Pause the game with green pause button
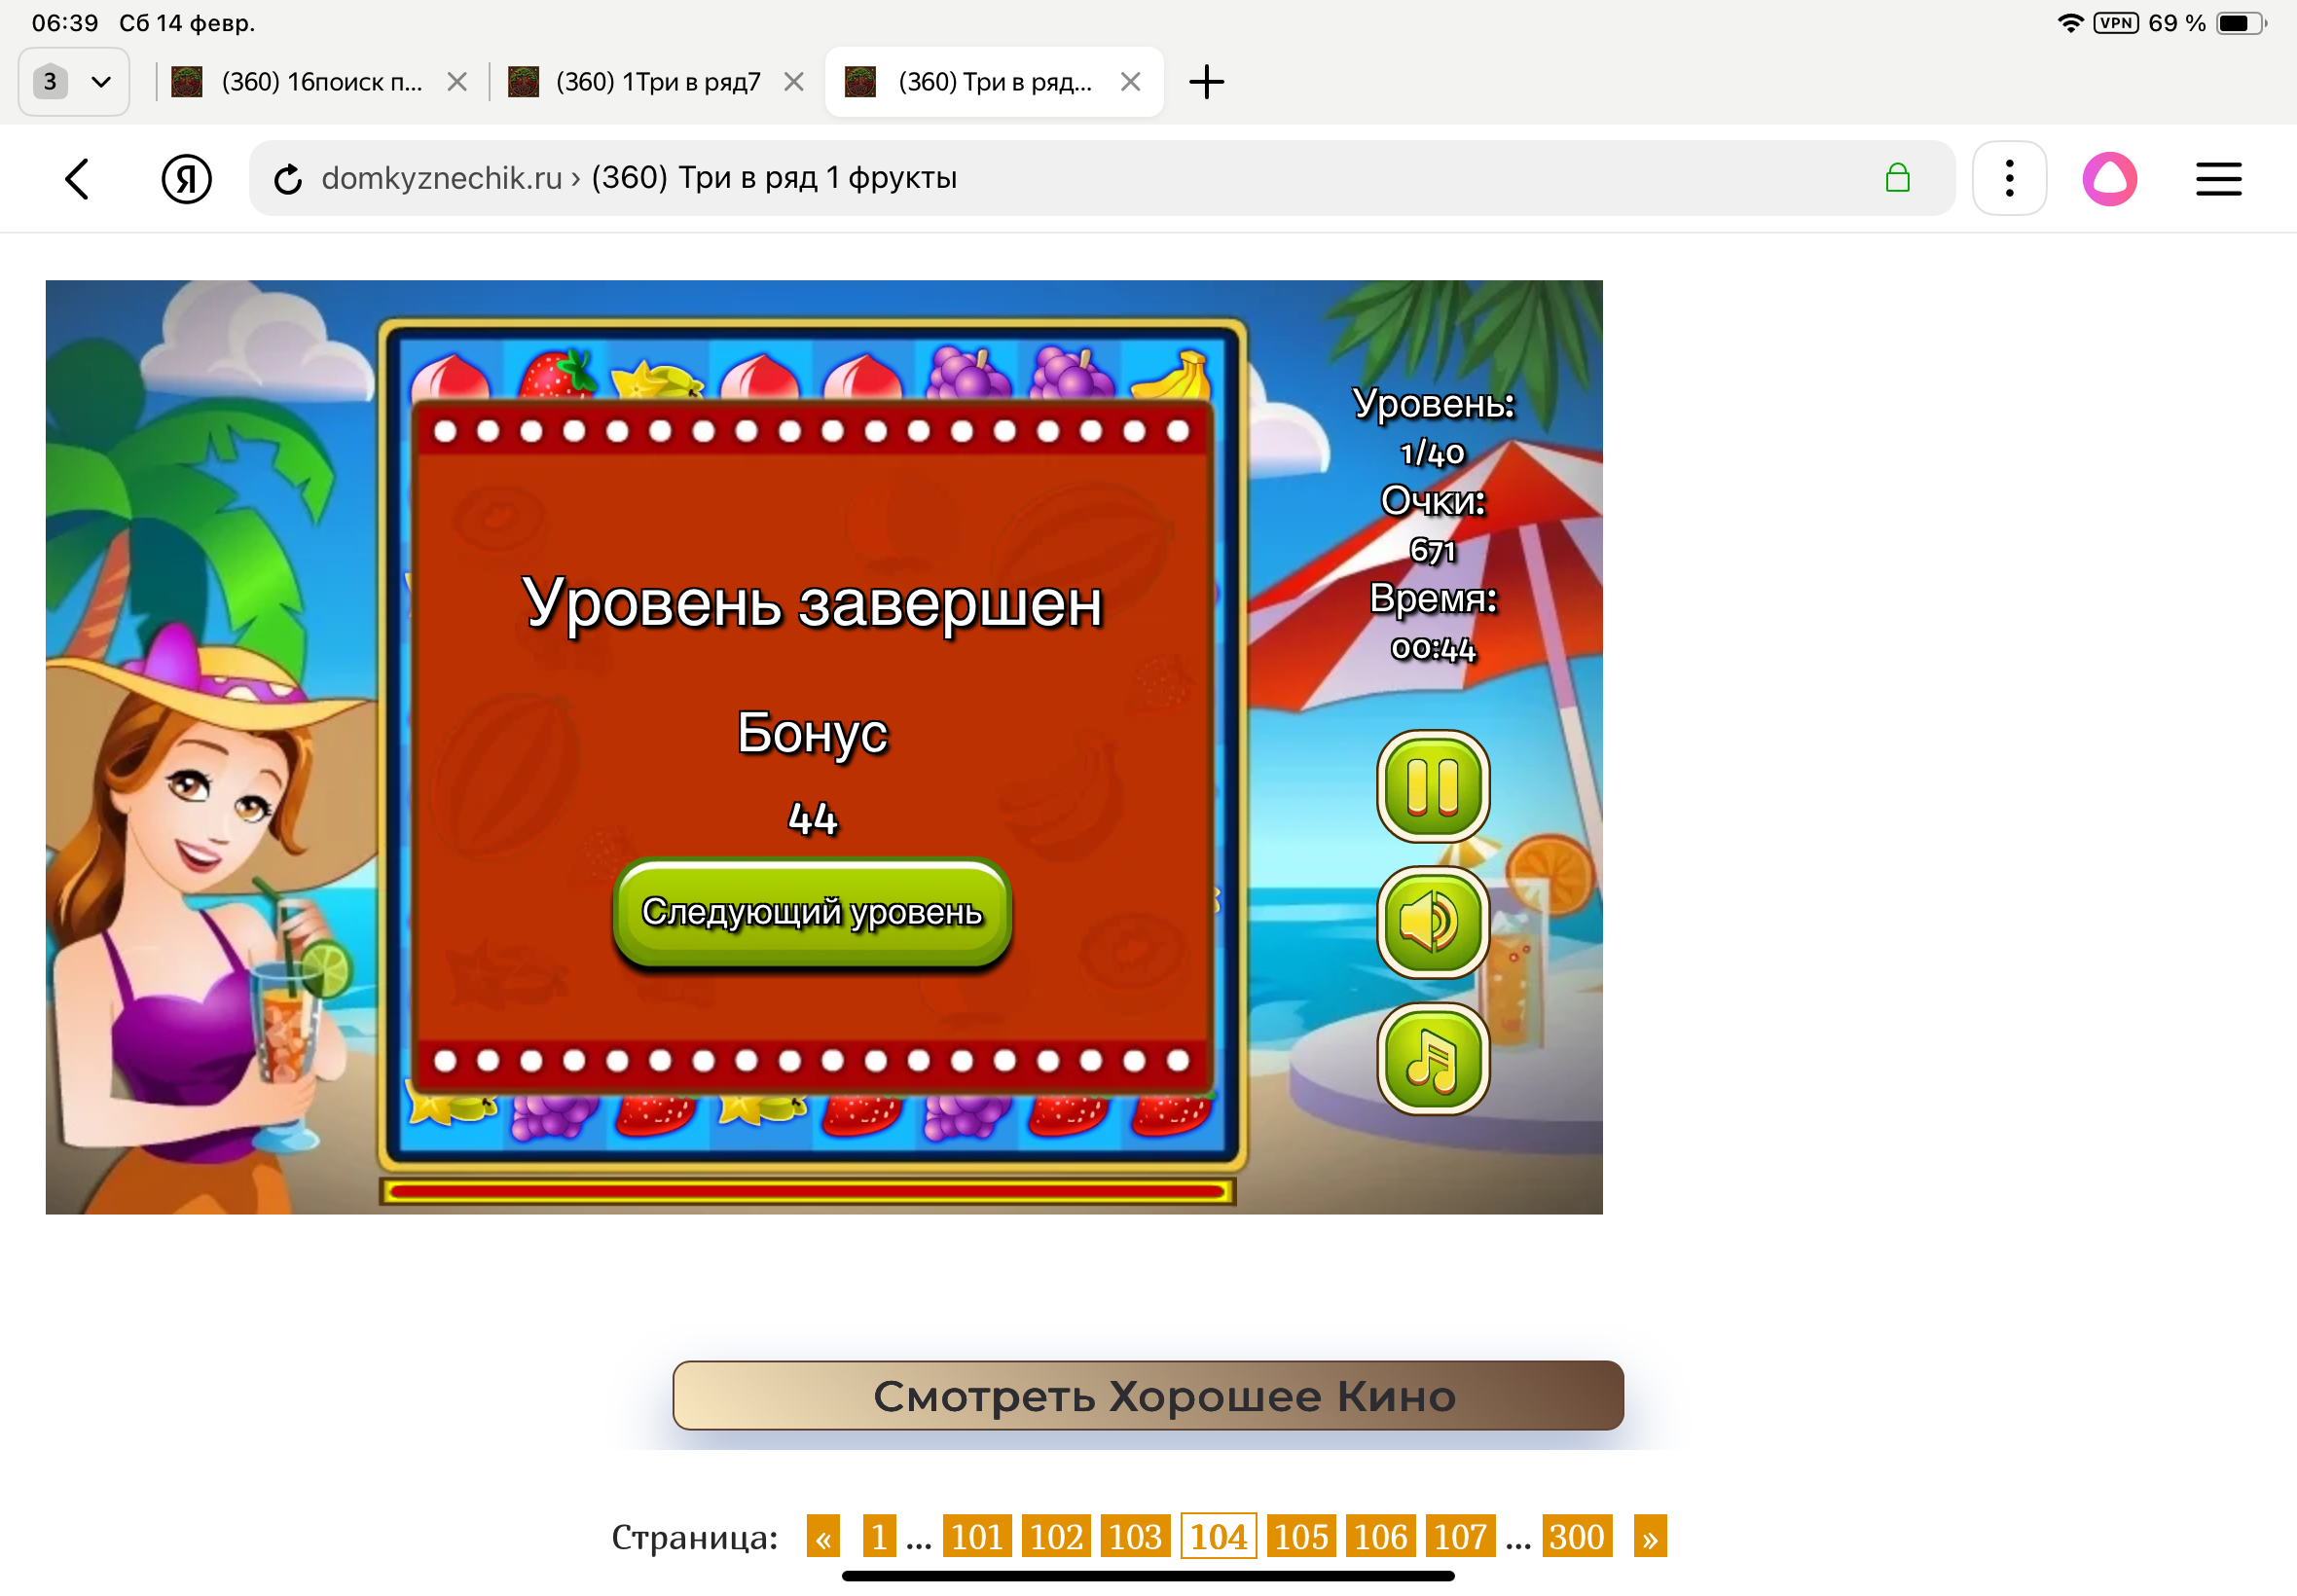 (1432, 787)
